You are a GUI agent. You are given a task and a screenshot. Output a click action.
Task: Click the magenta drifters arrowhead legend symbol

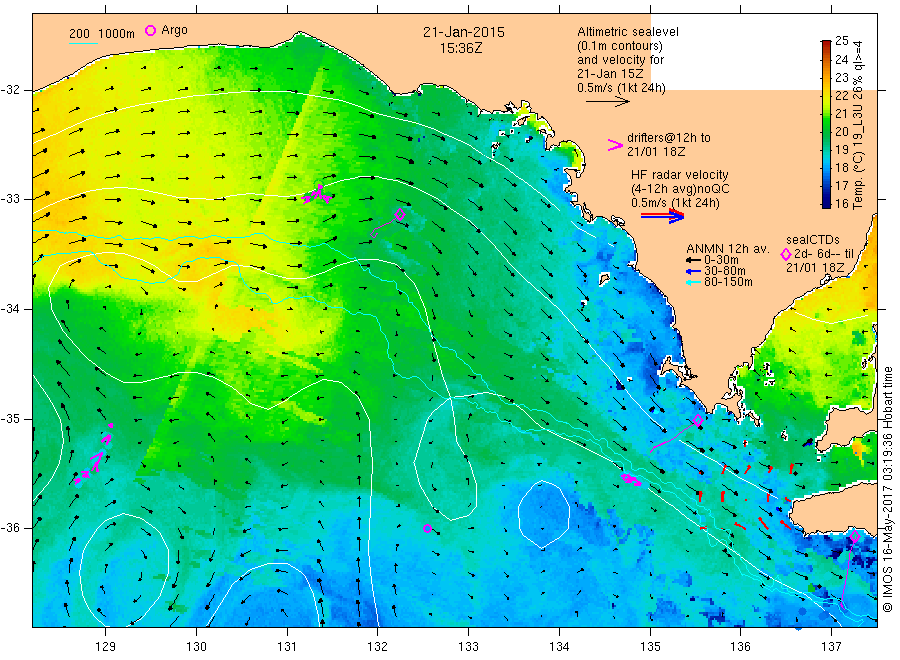pos(615,145)
